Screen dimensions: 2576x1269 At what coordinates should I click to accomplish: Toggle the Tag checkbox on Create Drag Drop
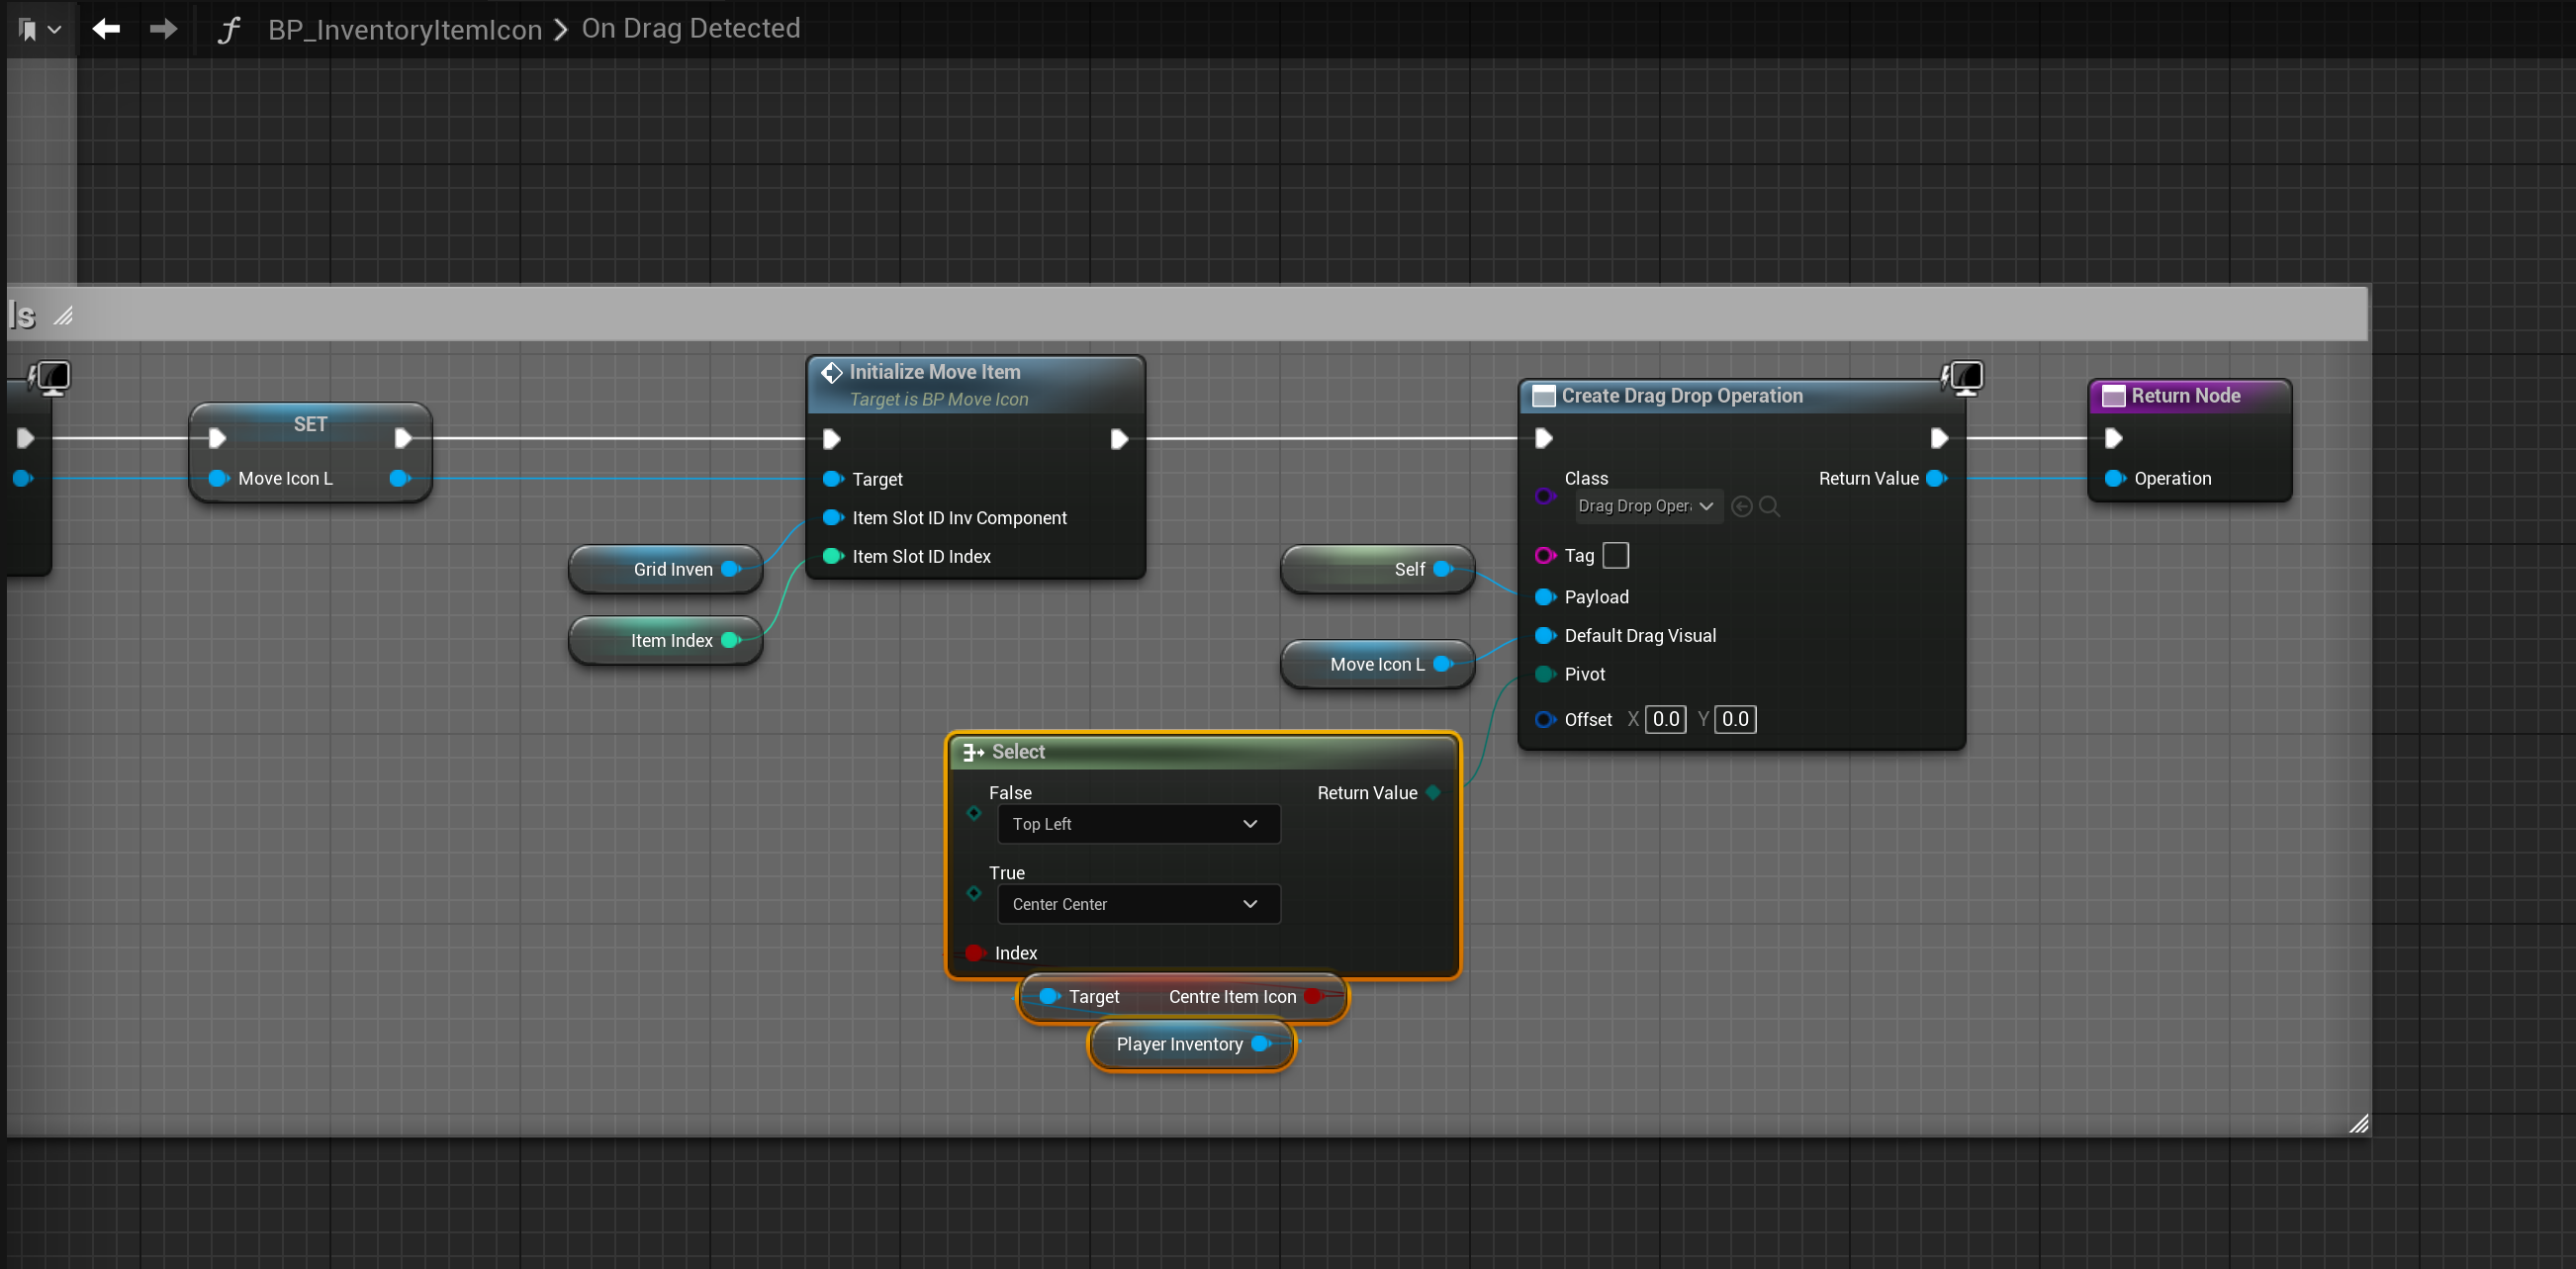[x=1615, y=555]
